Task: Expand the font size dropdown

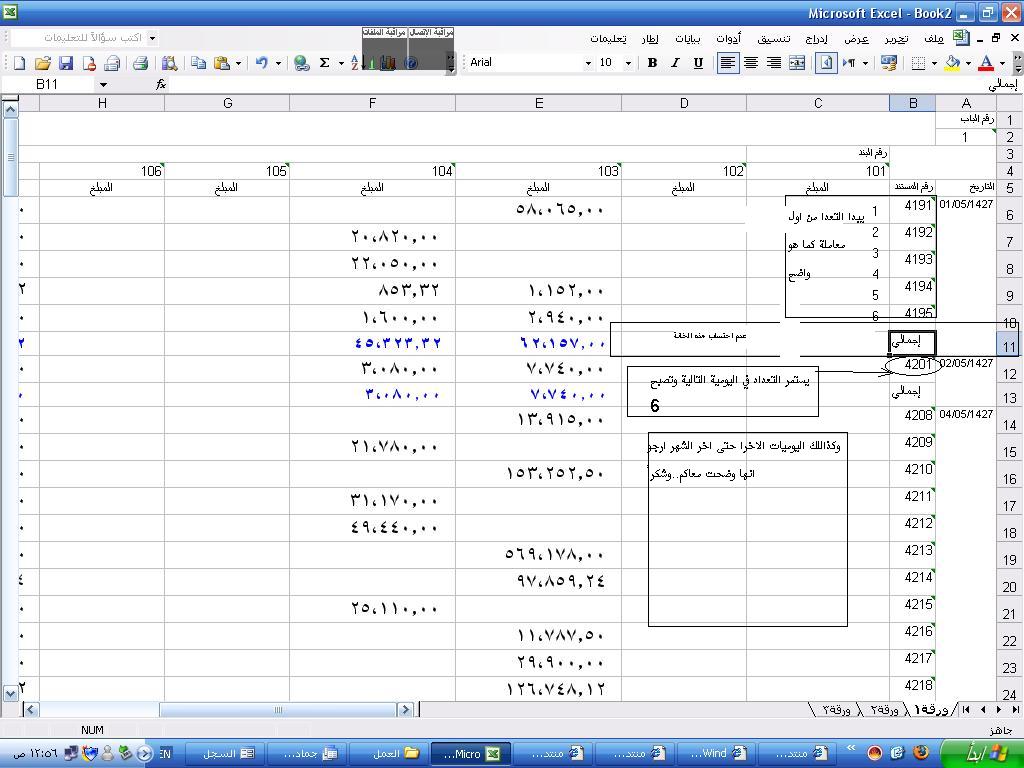Action: (628, 63)
